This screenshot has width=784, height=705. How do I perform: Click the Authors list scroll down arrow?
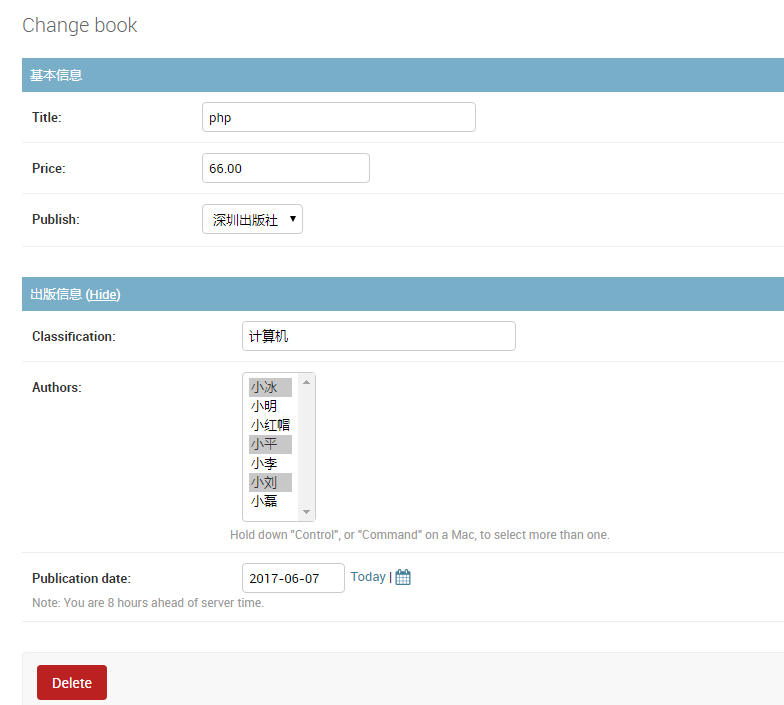[x=306, y=512]
